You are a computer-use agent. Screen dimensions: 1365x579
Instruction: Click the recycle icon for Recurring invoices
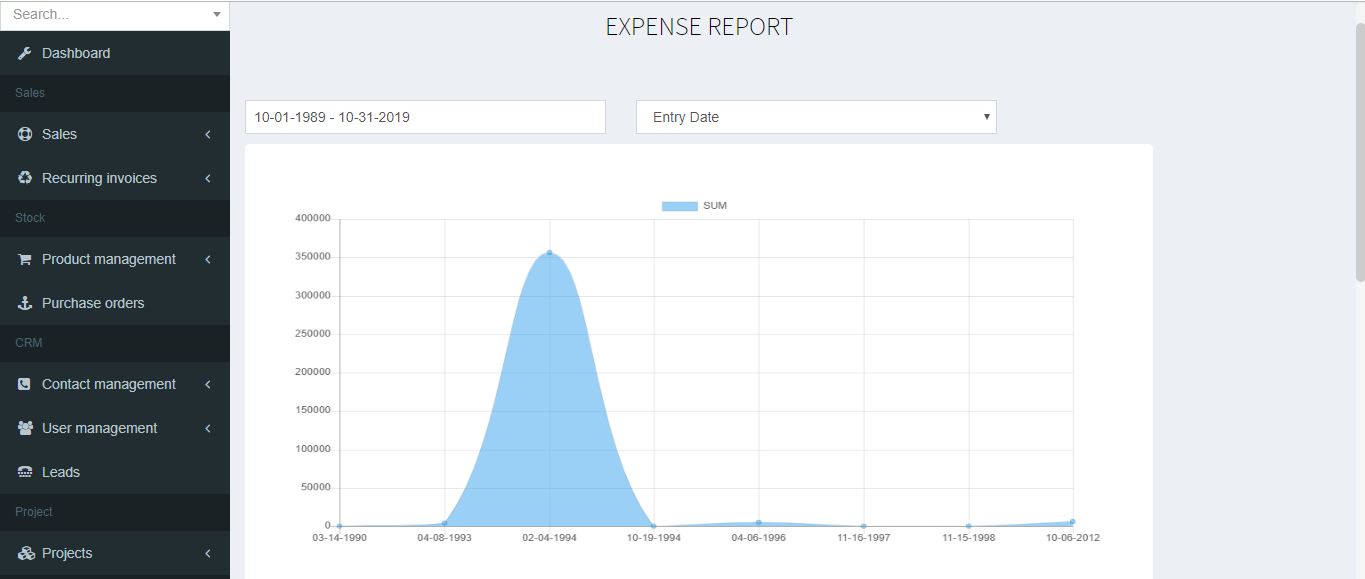pyautogui.click(x=25, y=178)
